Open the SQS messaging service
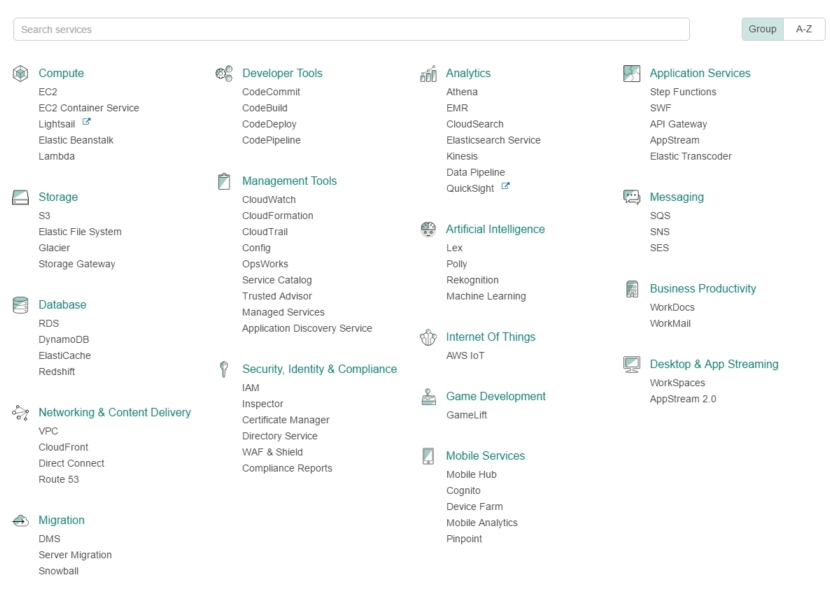Image resolution: width=830 pixels, height=599 pixels. [x=660, y=216]
